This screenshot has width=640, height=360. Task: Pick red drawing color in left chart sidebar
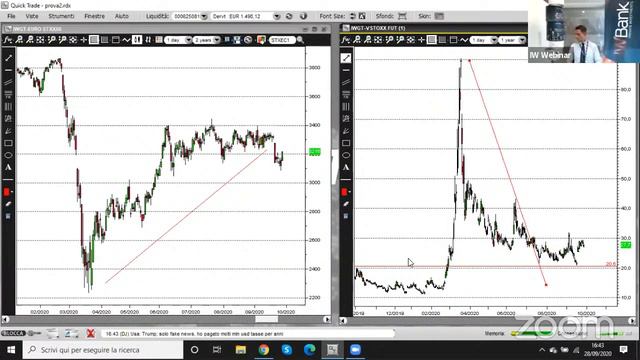click(7, 191)
